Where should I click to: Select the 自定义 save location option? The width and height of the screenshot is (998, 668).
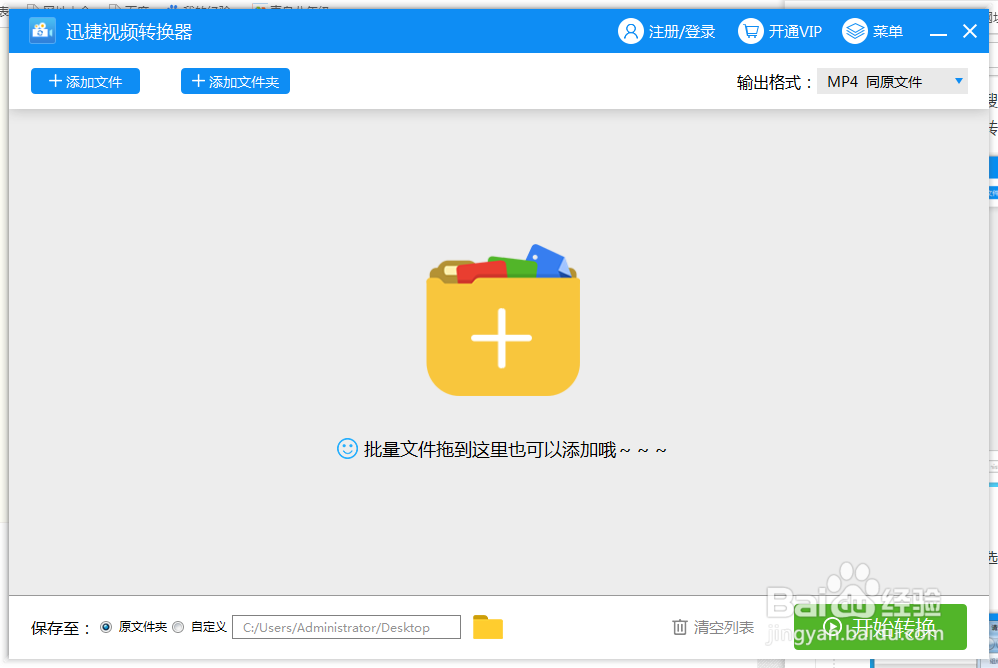coord(178,627)
